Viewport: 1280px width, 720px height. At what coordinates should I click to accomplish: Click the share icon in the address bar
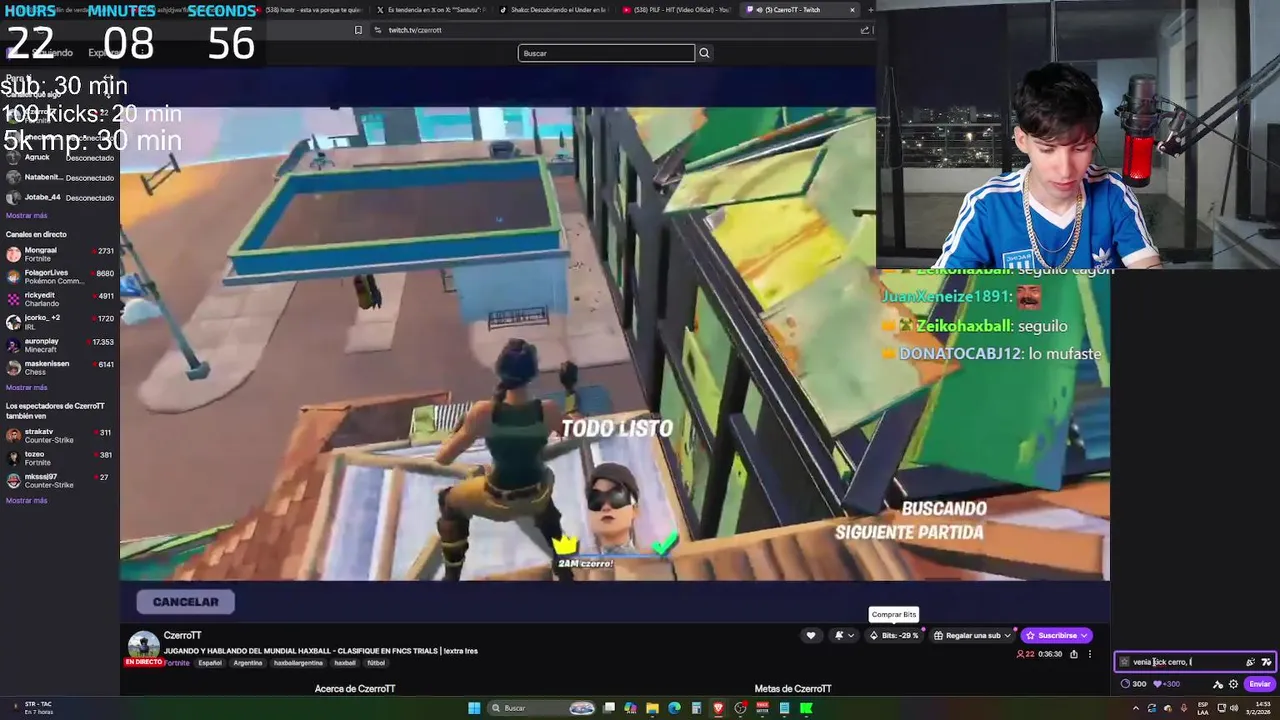pyautogui.click(x=865, y=30)
